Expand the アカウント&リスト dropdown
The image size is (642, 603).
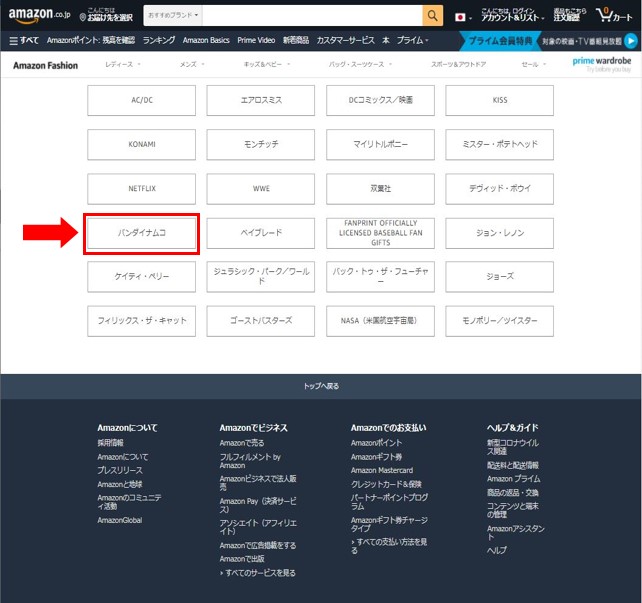click(513, 15)
